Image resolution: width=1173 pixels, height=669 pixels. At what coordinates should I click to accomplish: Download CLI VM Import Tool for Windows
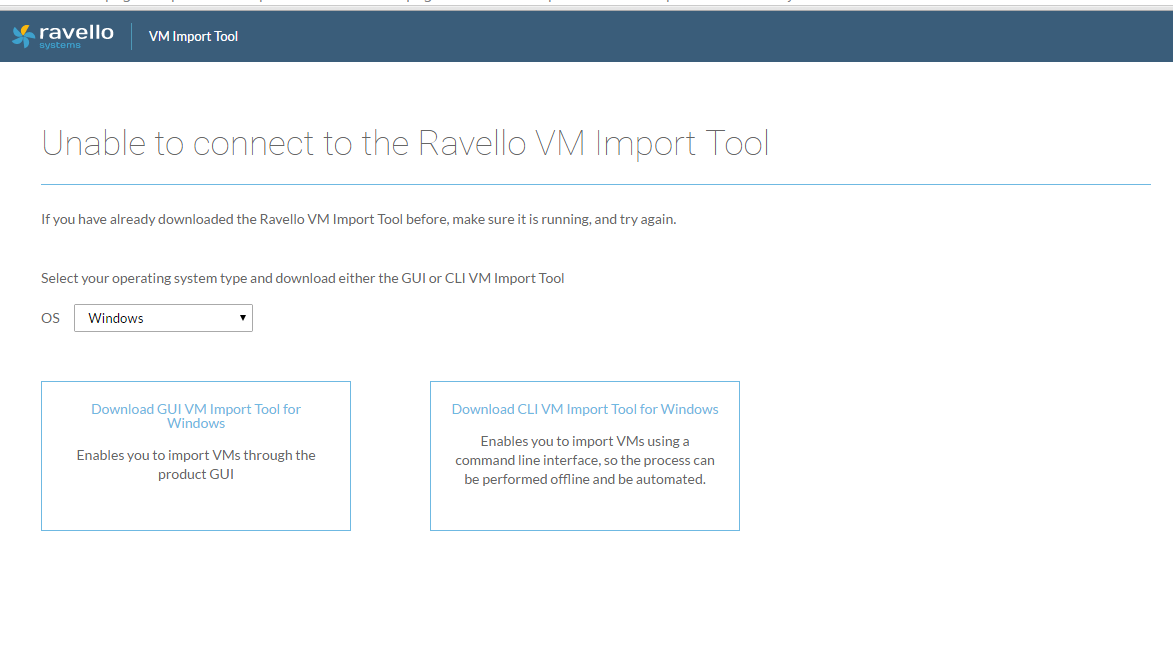pos(585,409)
